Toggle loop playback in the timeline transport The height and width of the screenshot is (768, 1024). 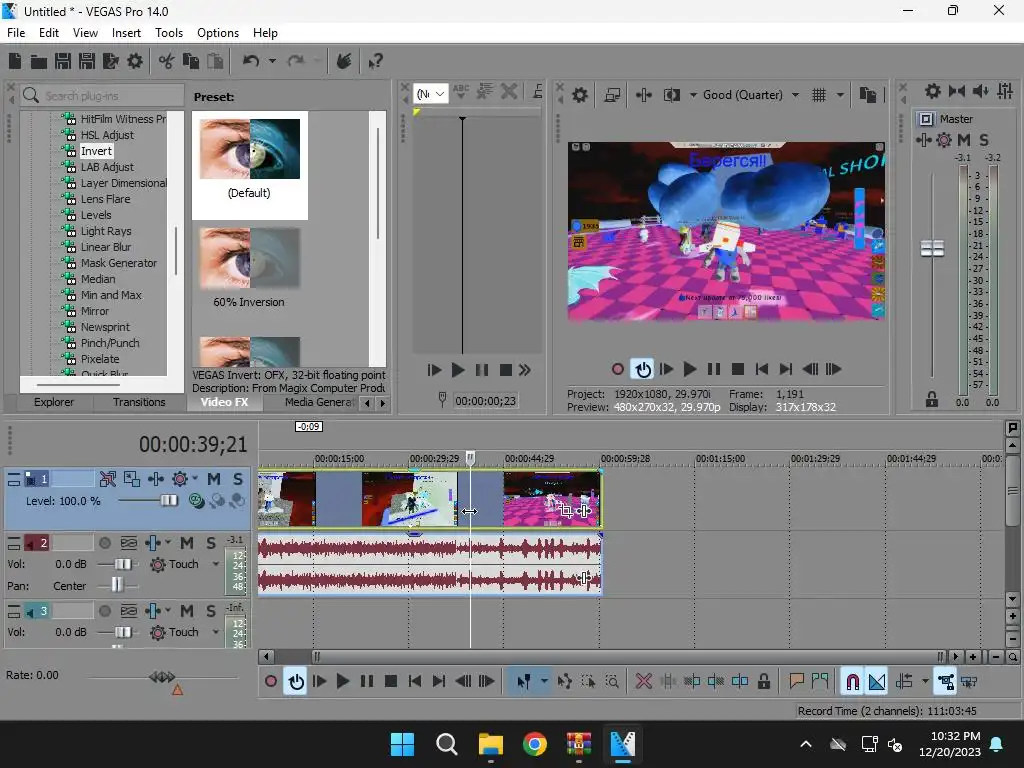[x=296, y=681]
